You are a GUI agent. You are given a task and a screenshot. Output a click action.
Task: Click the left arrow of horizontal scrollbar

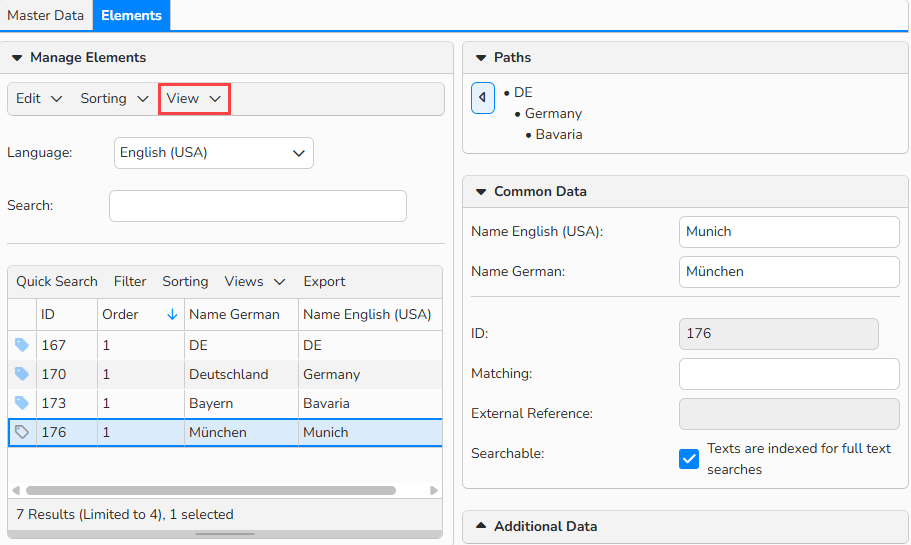(16, 490)
